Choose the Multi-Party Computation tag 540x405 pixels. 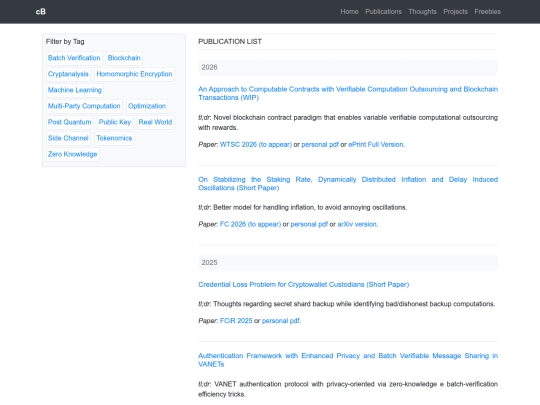tap(84, 106)
